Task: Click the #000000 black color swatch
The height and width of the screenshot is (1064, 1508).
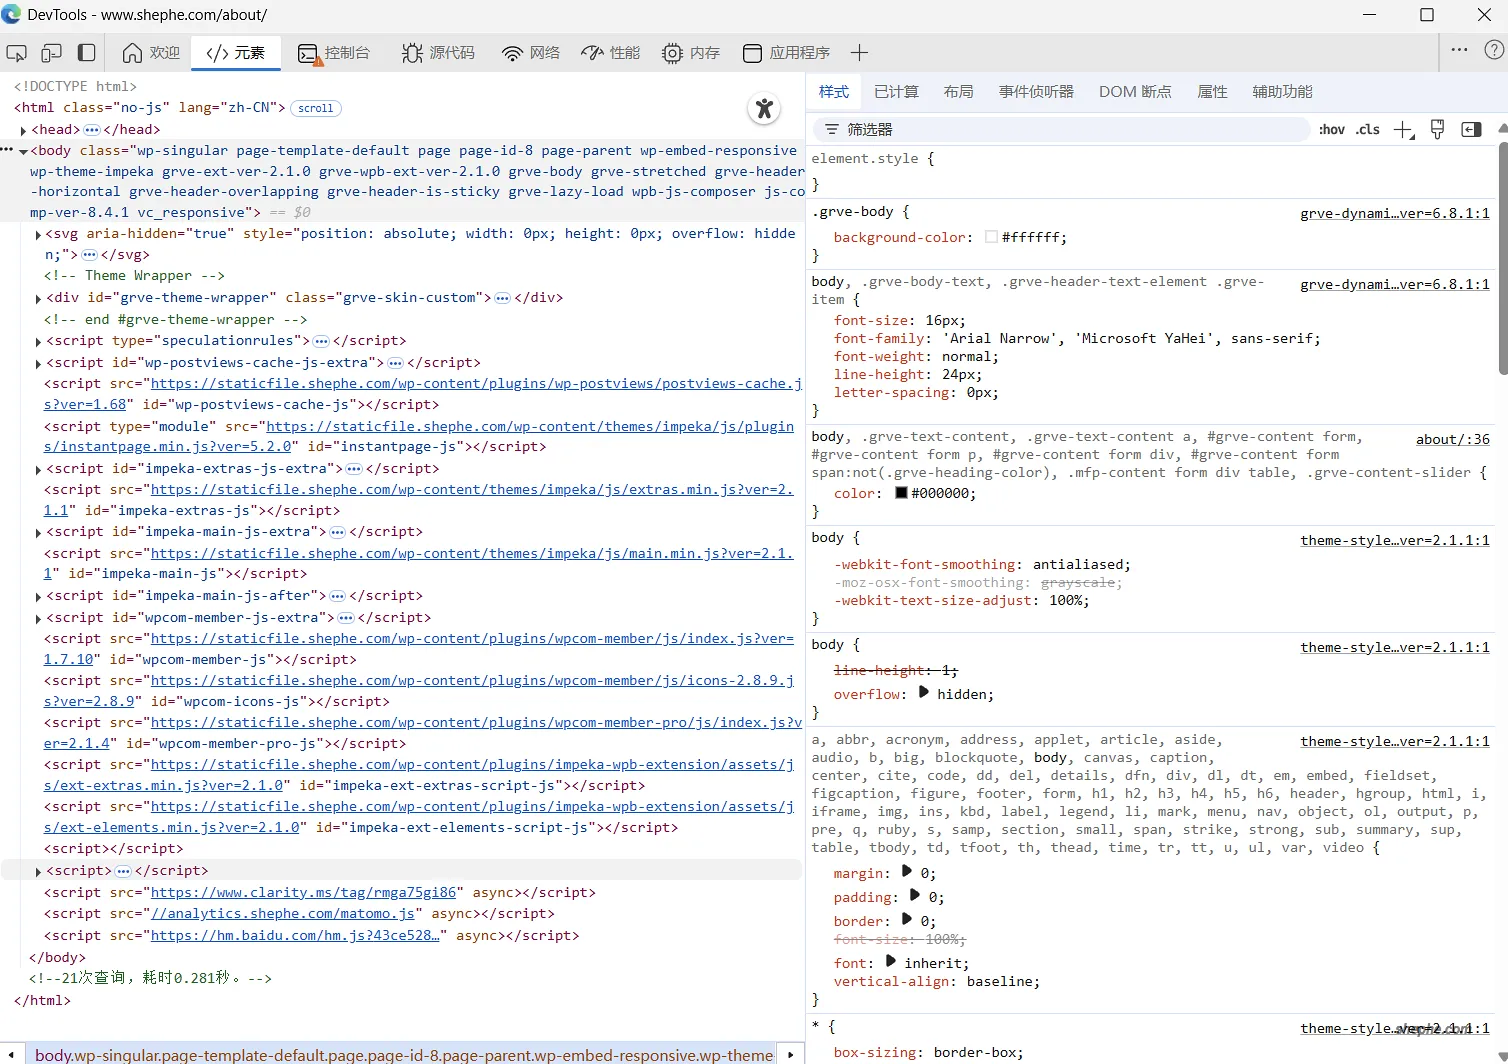Action: click(x=901, y=493)
